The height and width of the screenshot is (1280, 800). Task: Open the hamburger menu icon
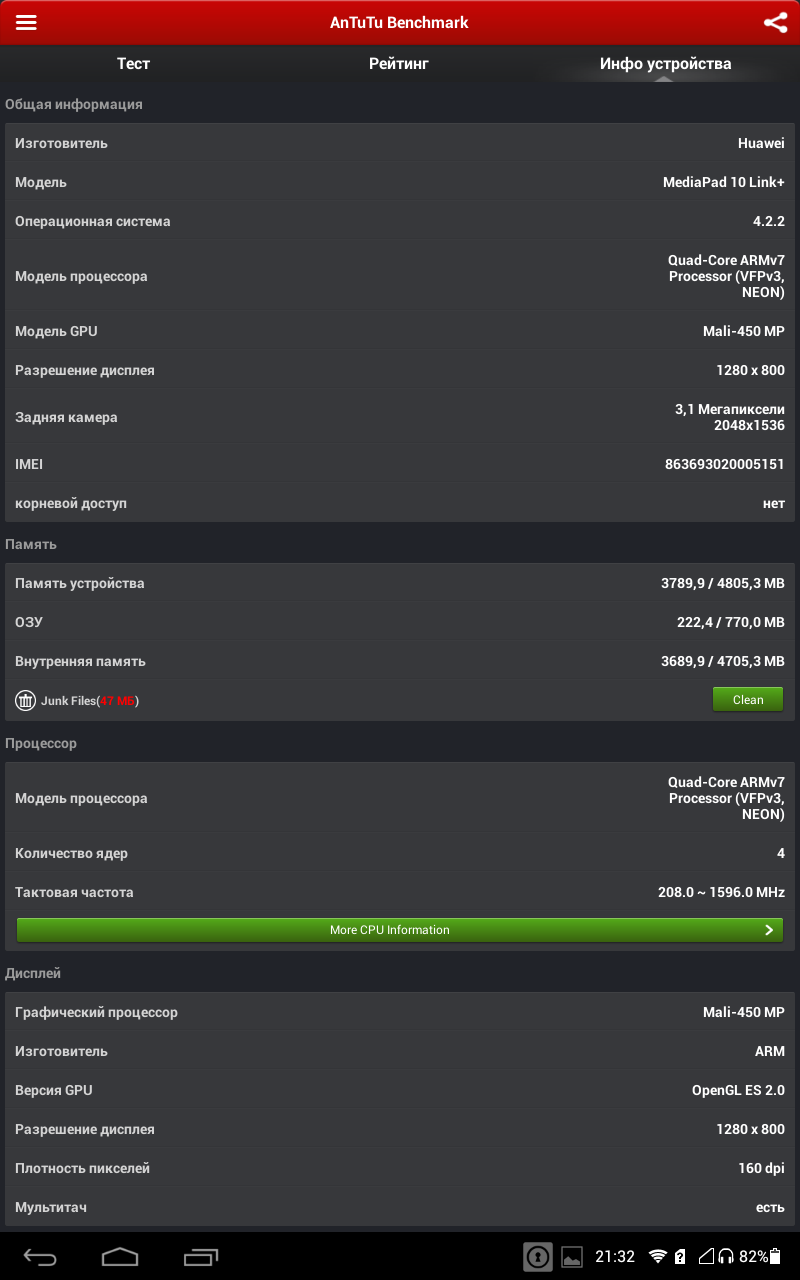26,22
